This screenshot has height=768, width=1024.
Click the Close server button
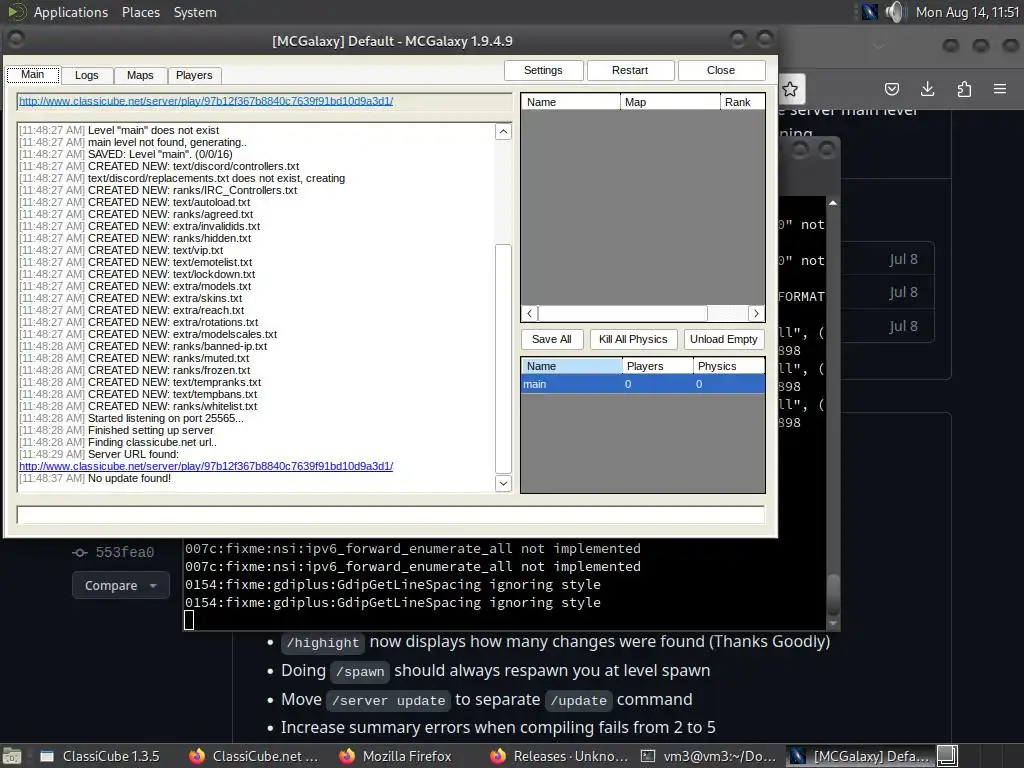(721, 70)
